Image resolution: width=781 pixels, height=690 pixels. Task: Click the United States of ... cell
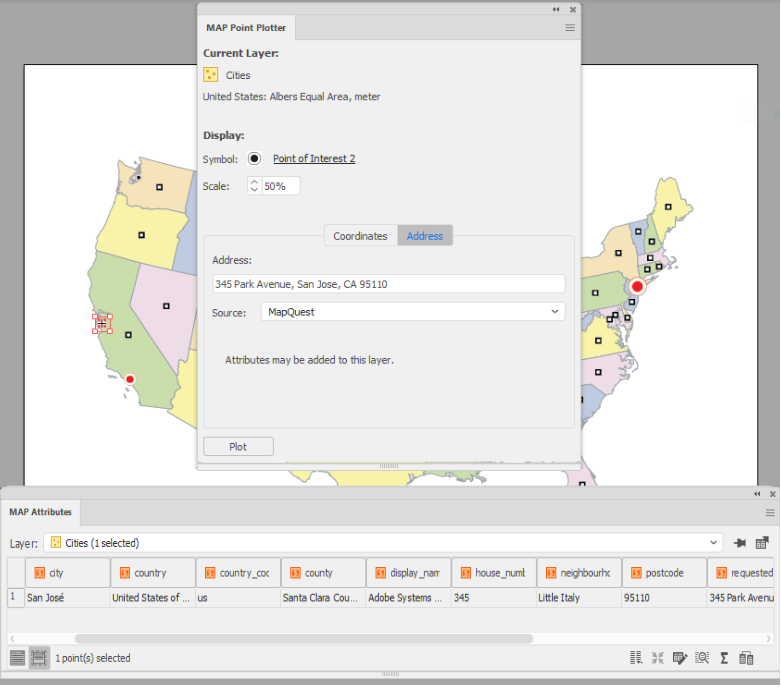pyautogui.click(x=153, y=597)
